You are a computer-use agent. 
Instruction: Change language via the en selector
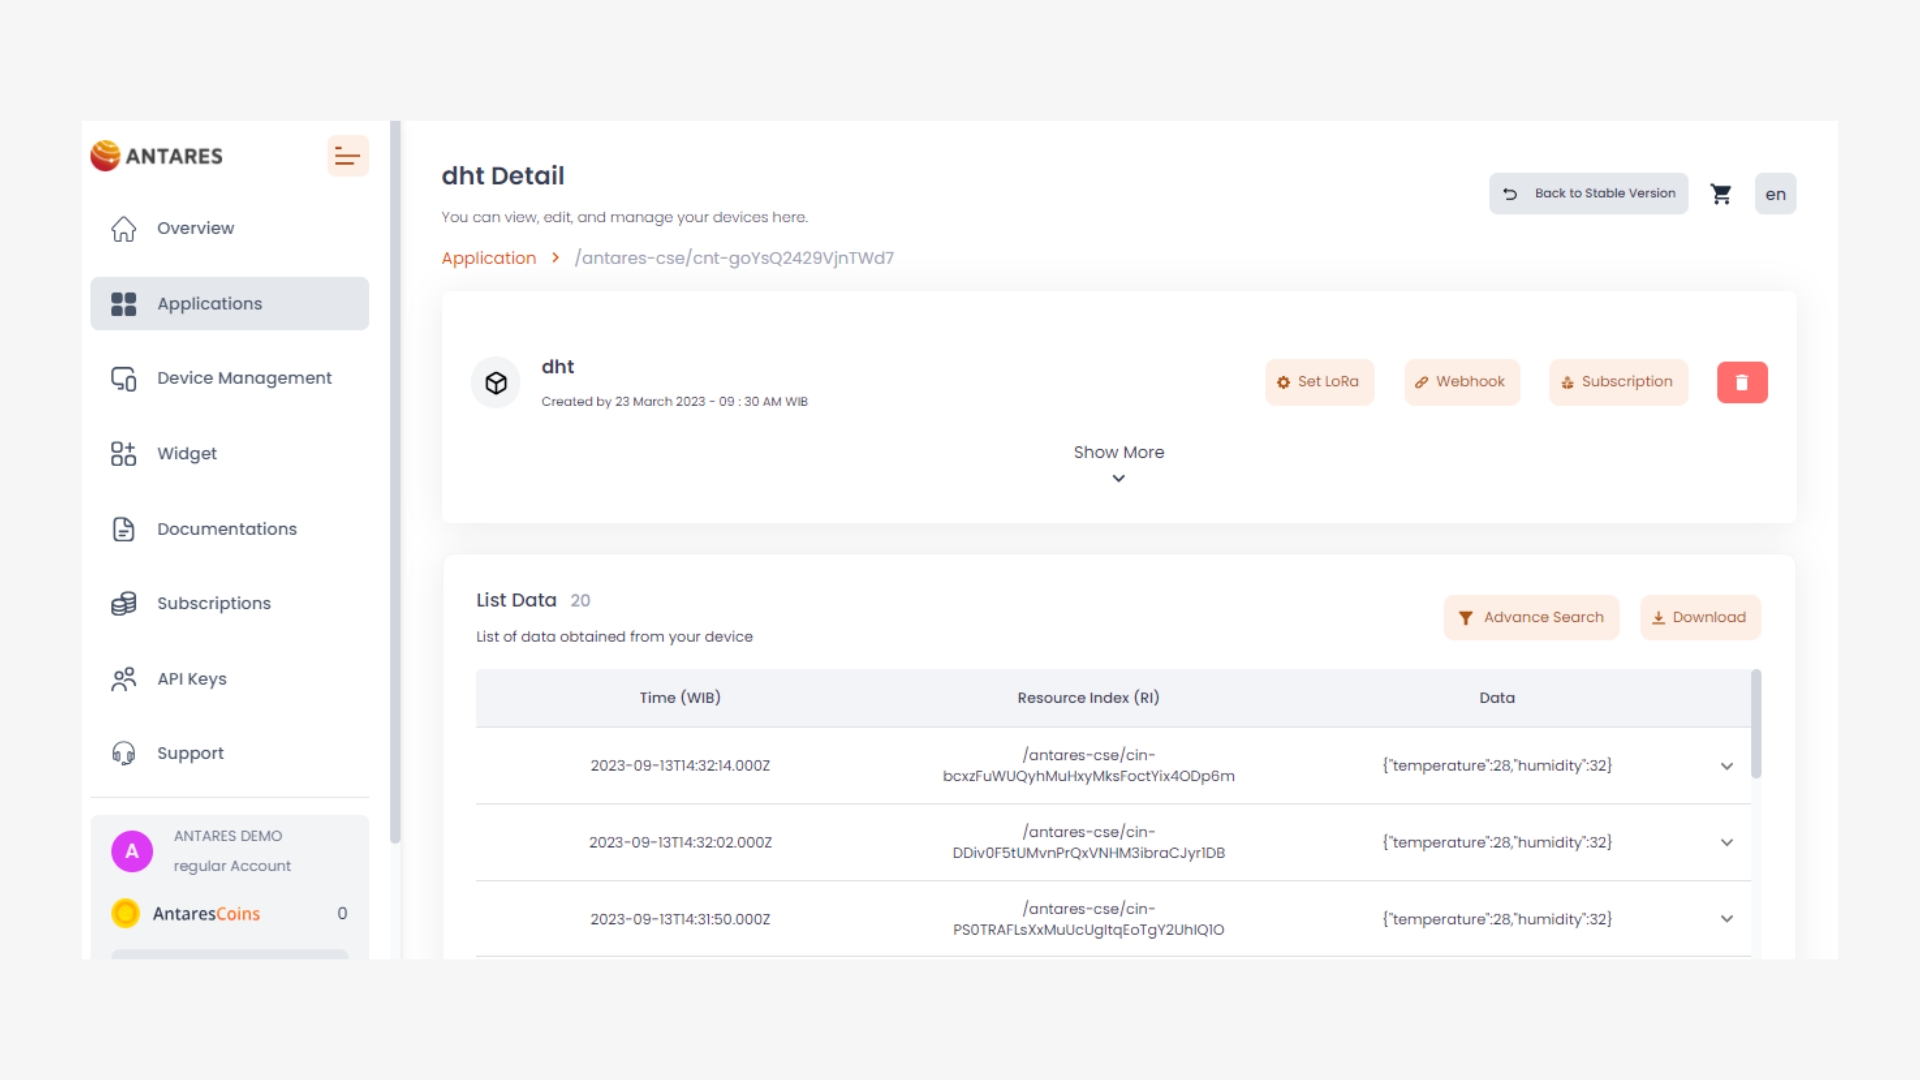(1774, 194)
